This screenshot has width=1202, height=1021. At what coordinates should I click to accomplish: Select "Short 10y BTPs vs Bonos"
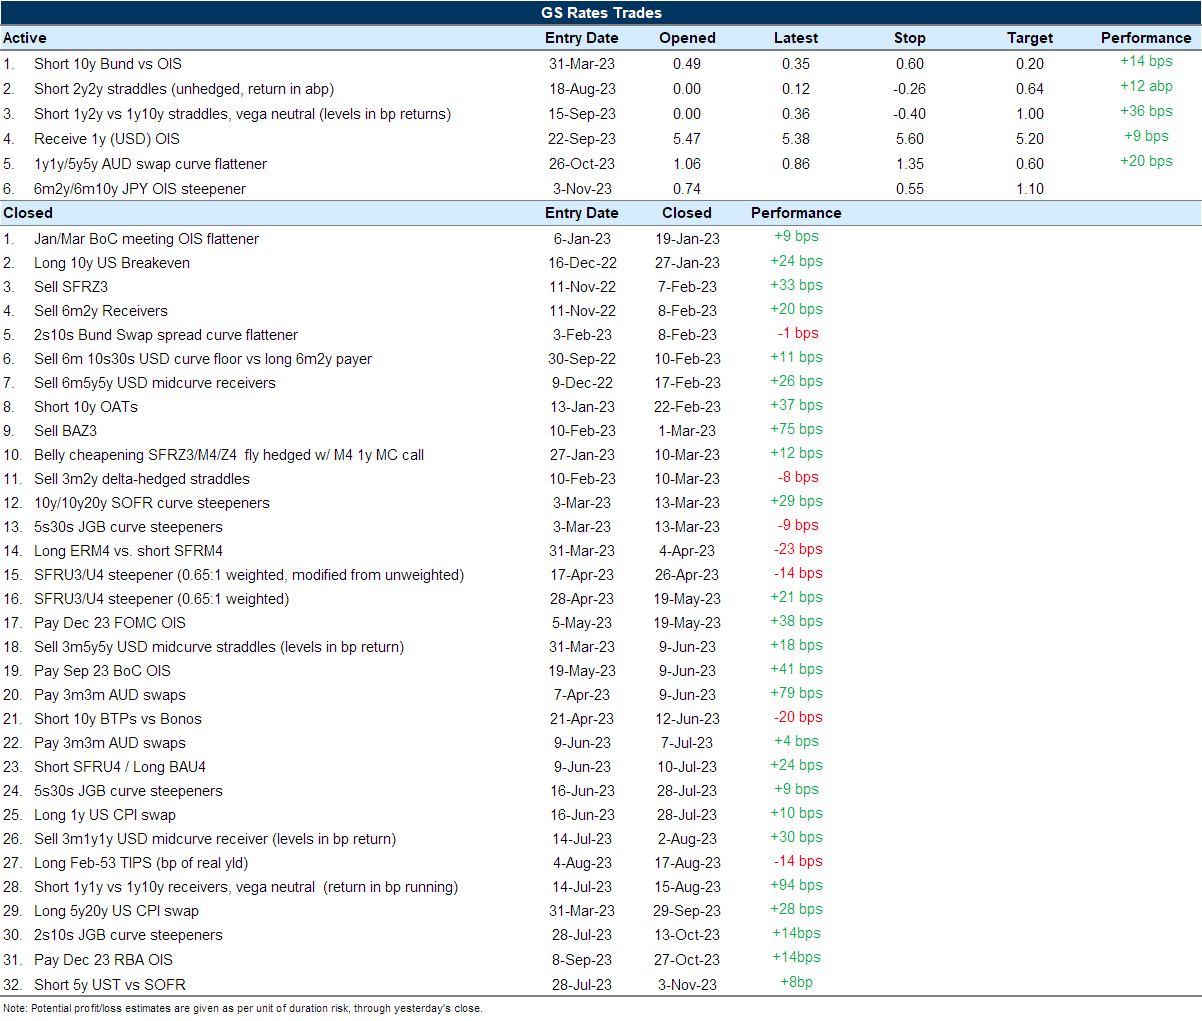point(118,719)
